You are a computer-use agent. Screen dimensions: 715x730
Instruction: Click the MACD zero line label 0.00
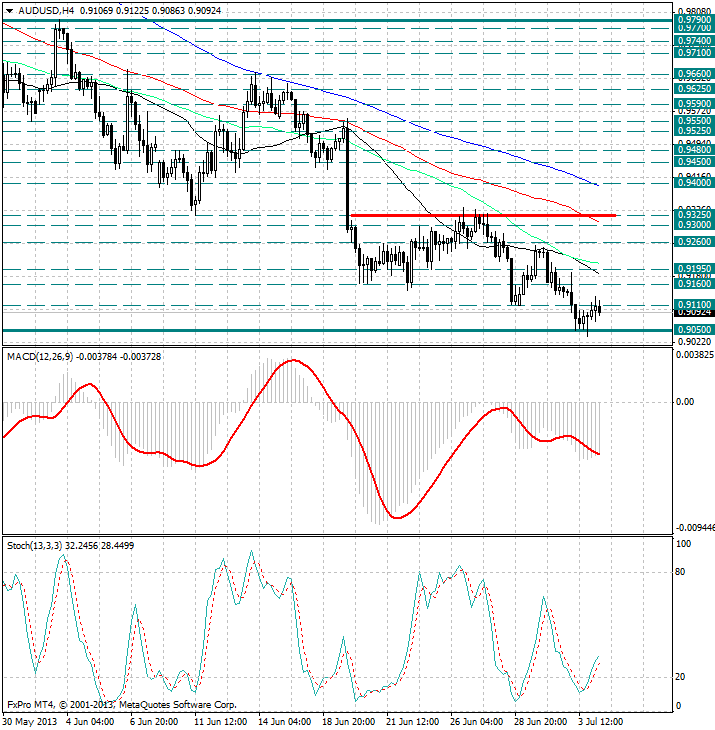click(685, 402)
